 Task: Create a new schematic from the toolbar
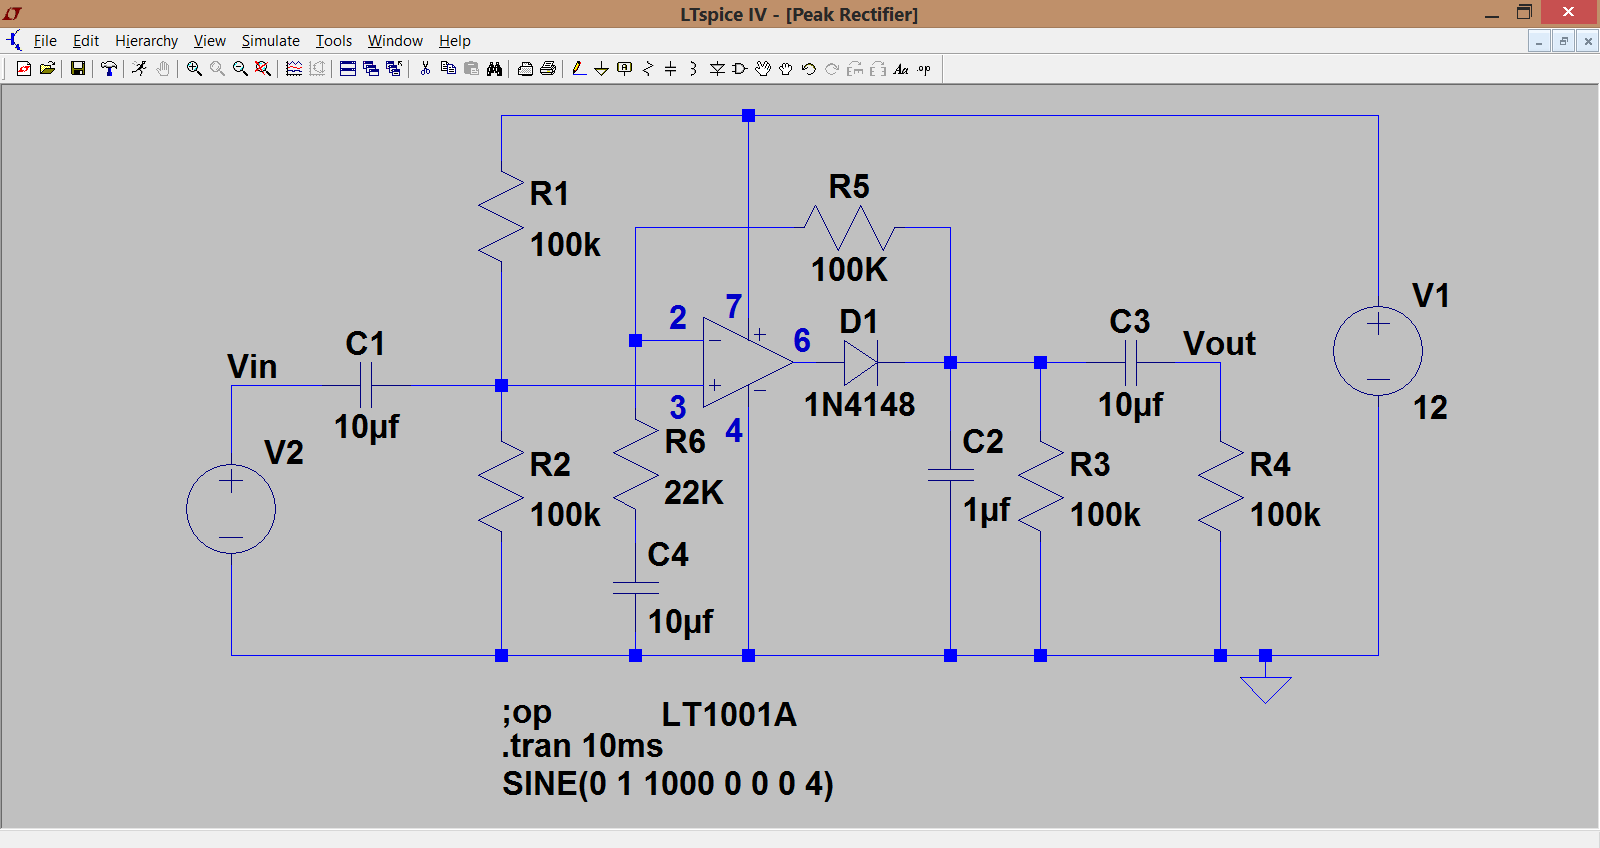[24, 69]
